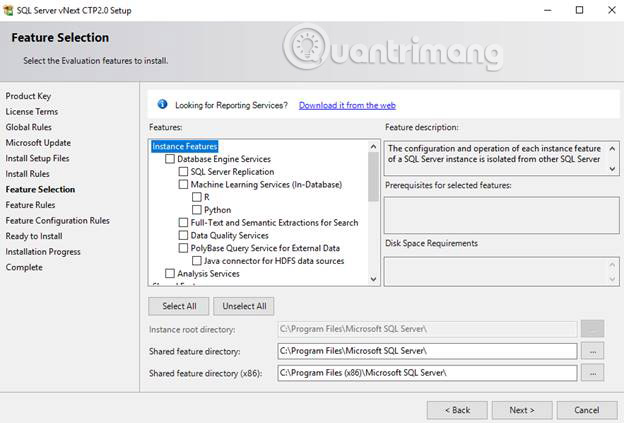Proceed with the Next > button
The image size is (624, 423).
tap(522, 410)
